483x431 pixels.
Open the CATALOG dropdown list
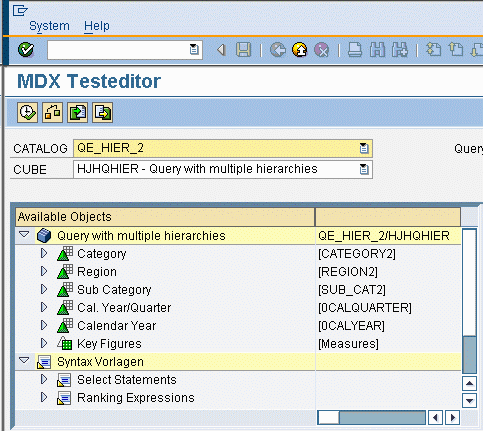click(x=364, y=148)
